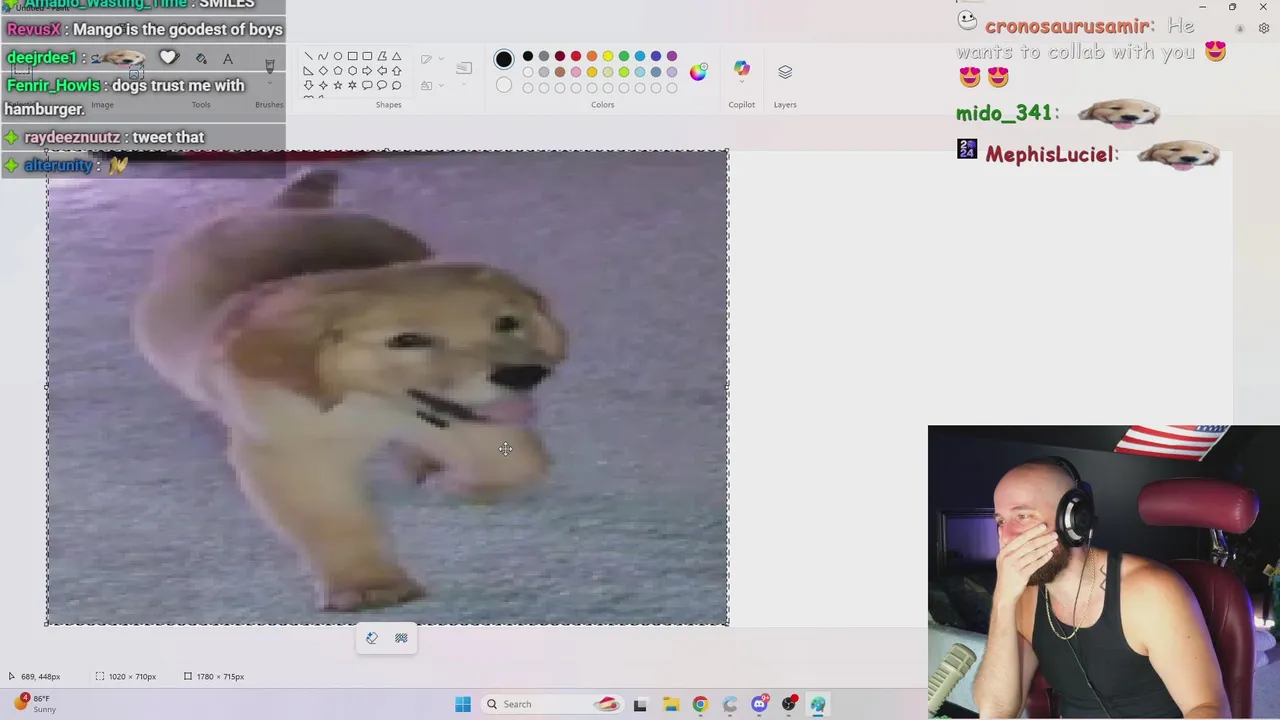Pick the dark red swatch

560,56
